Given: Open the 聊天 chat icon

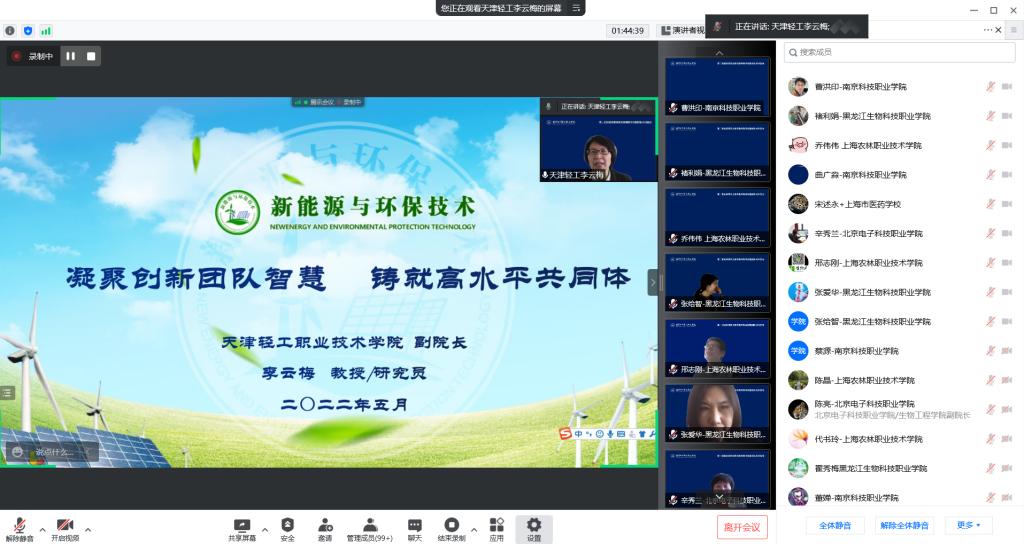Looking at the screenshot, I should 414,526.
